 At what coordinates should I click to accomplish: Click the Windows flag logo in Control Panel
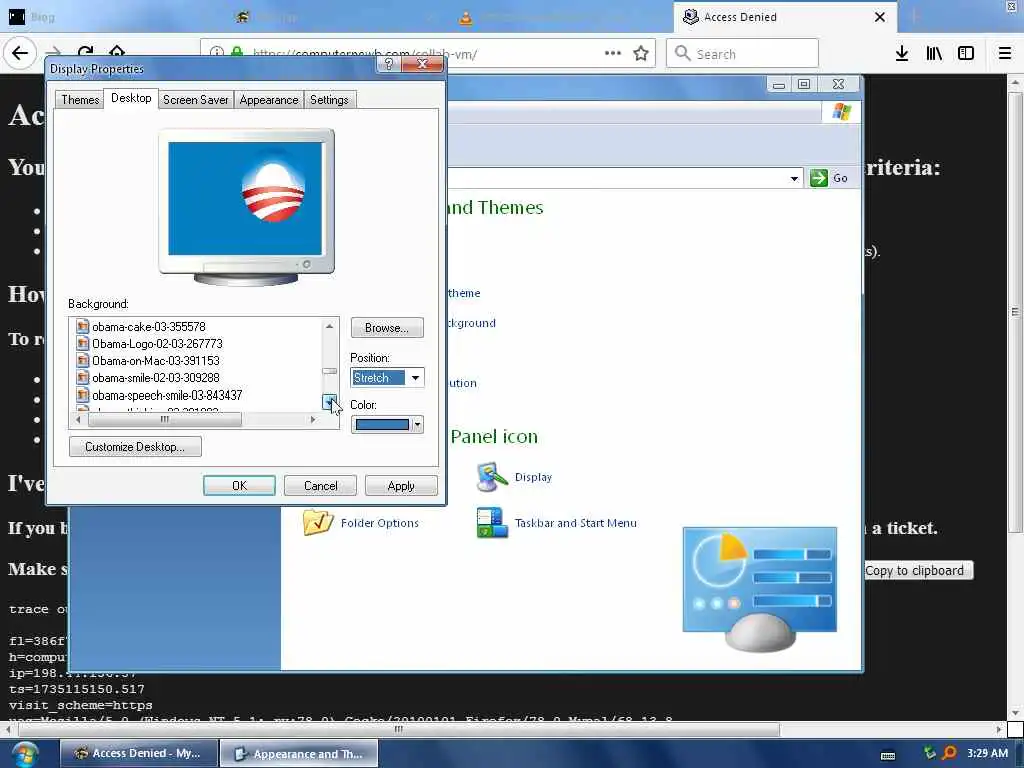(x=842, y=112)
